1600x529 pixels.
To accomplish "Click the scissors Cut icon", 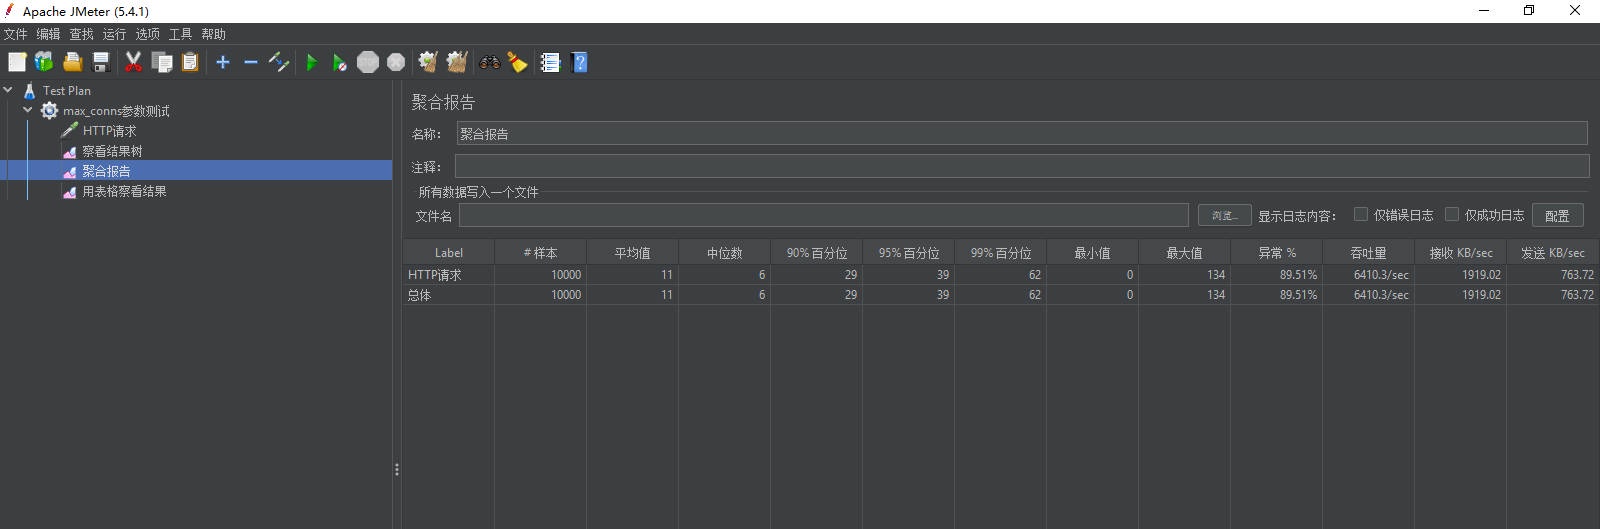I will [133, 62].
